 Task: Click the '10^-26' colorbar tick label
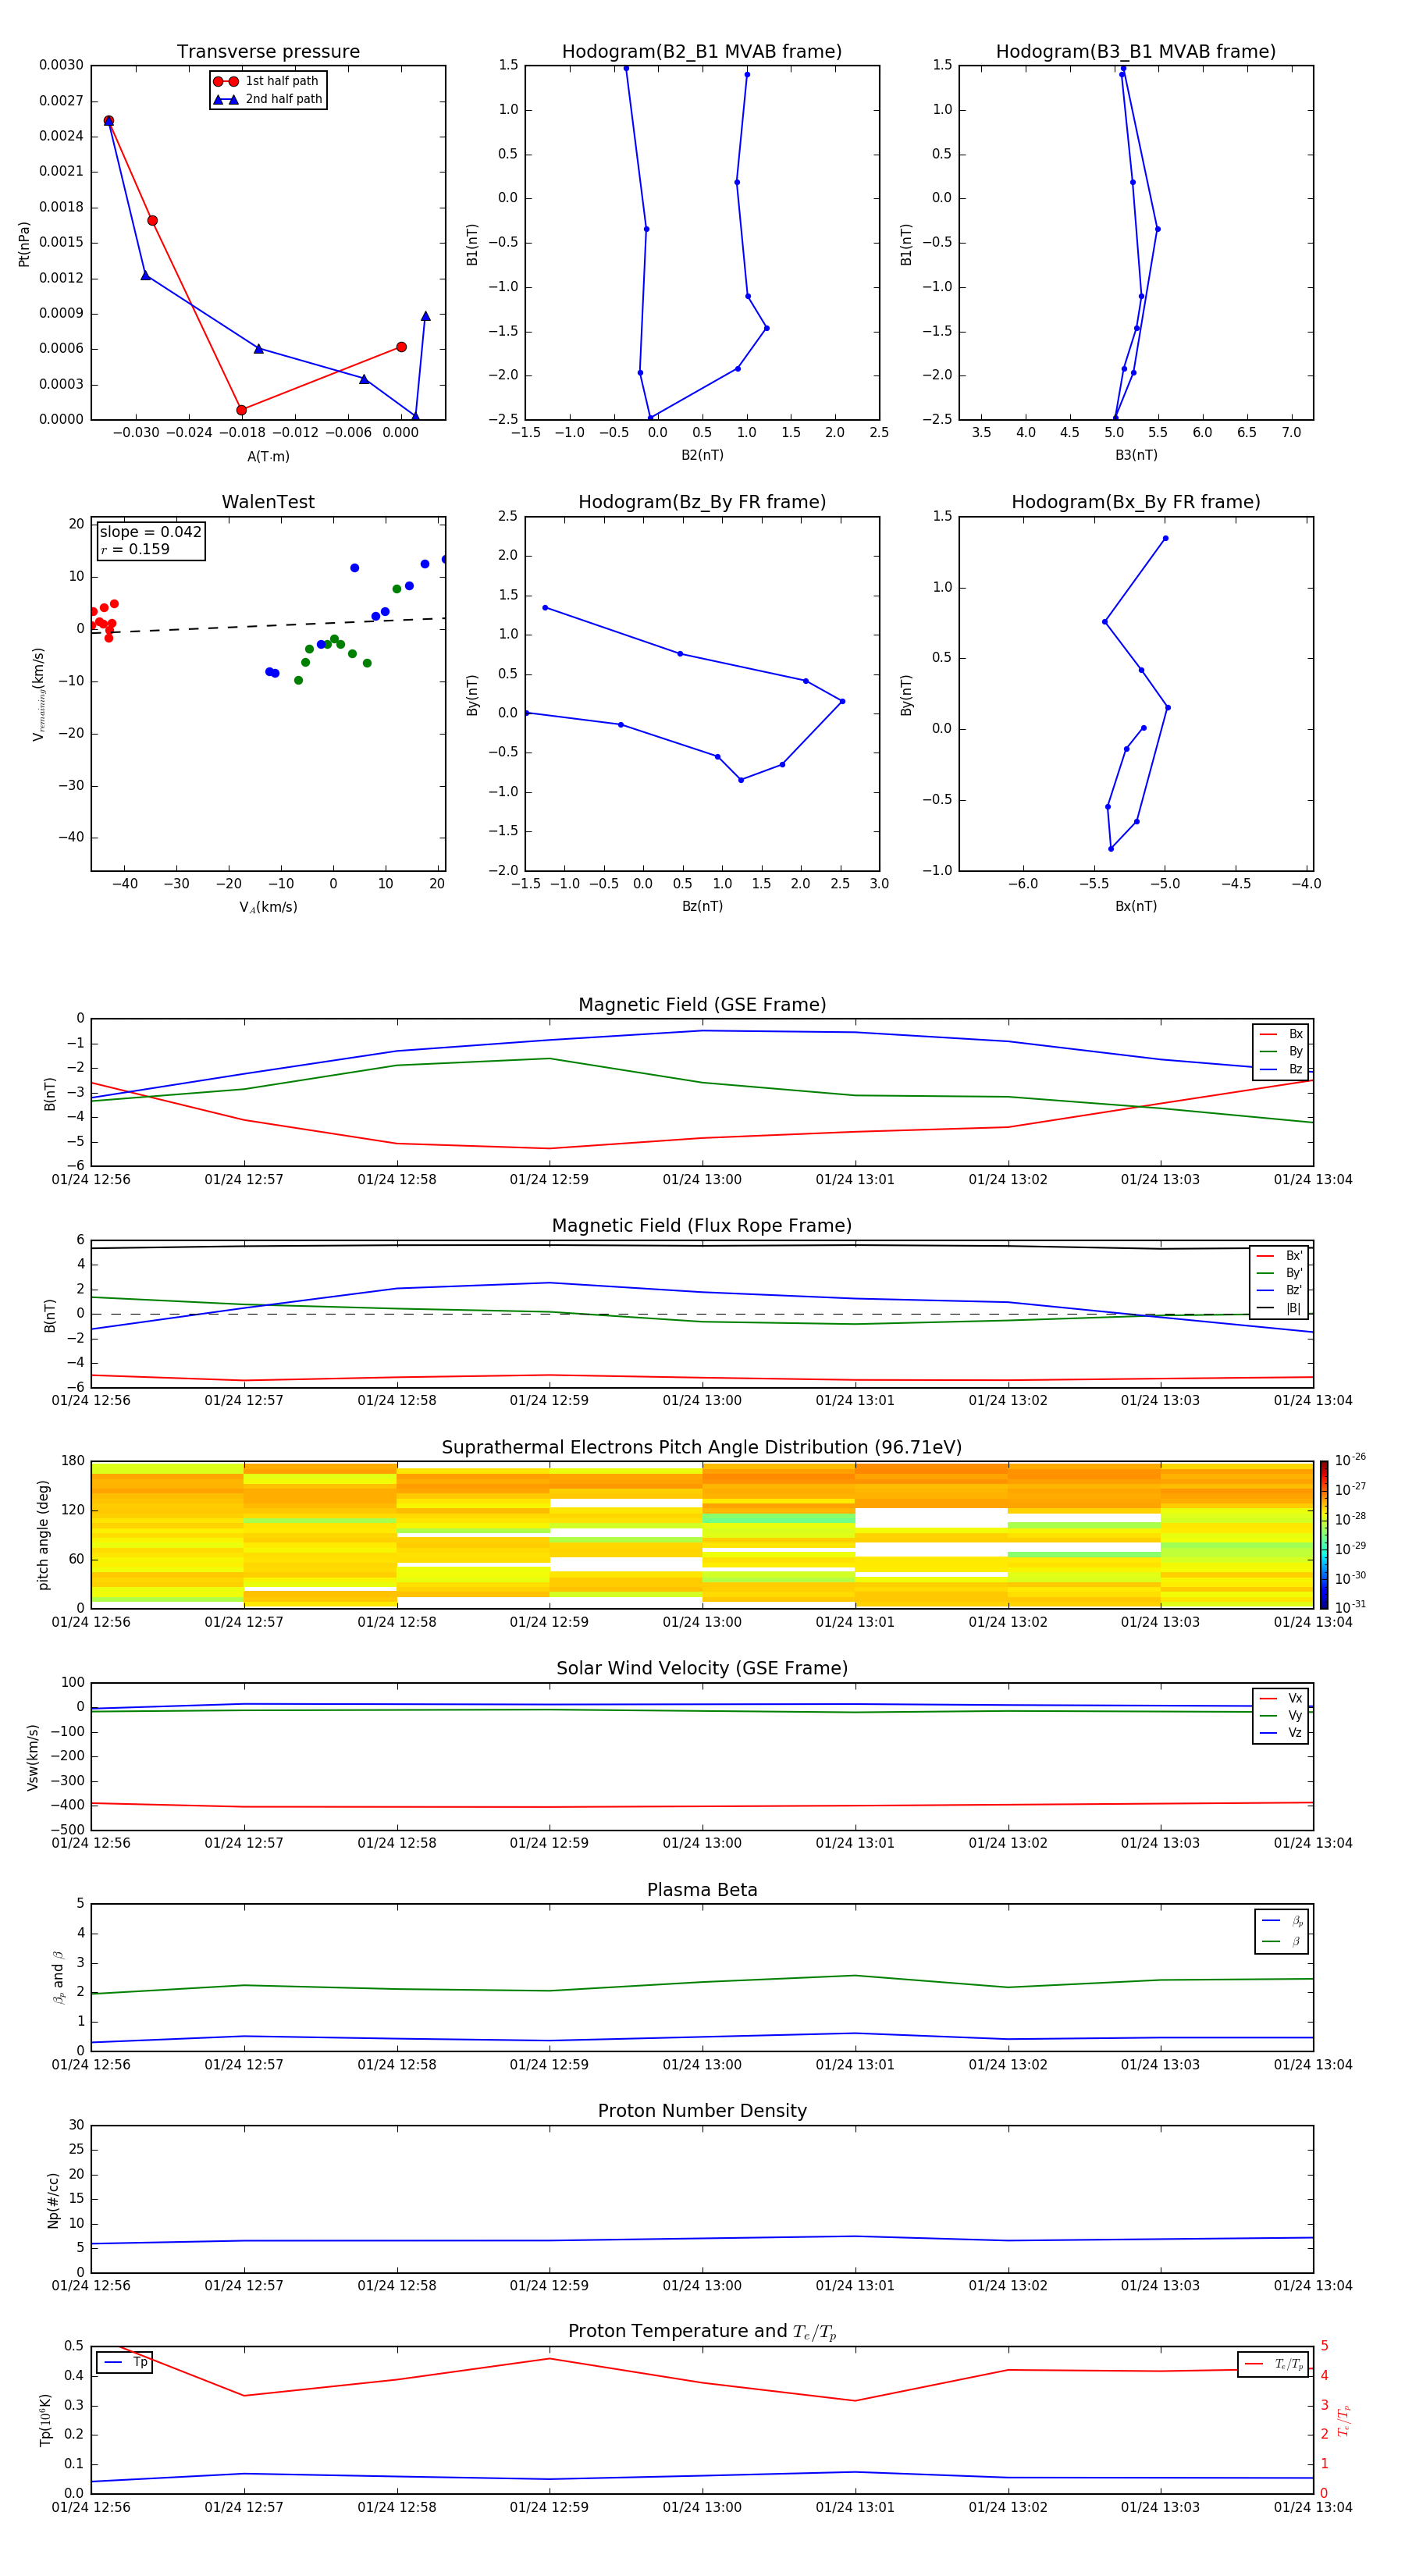(x=1350, y=1460)
